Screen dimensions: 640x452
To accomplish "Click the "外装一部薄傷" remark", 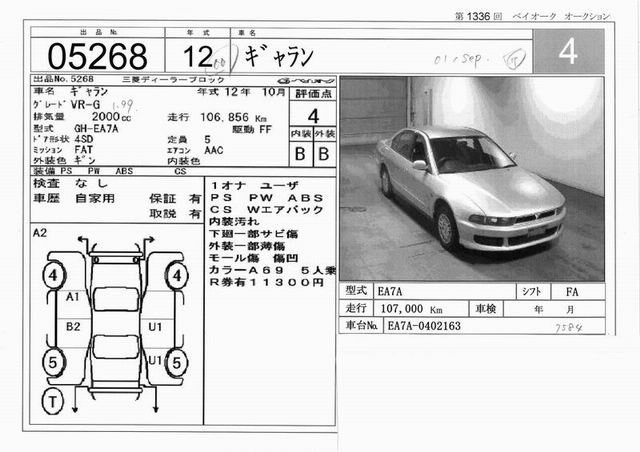I will [x=247, y=246].
